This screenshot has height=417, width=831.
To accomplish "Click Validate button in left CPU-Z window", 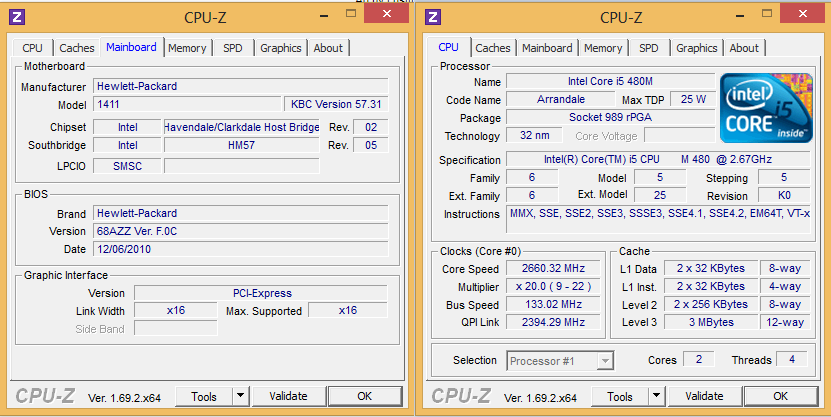I will [288, 396].
